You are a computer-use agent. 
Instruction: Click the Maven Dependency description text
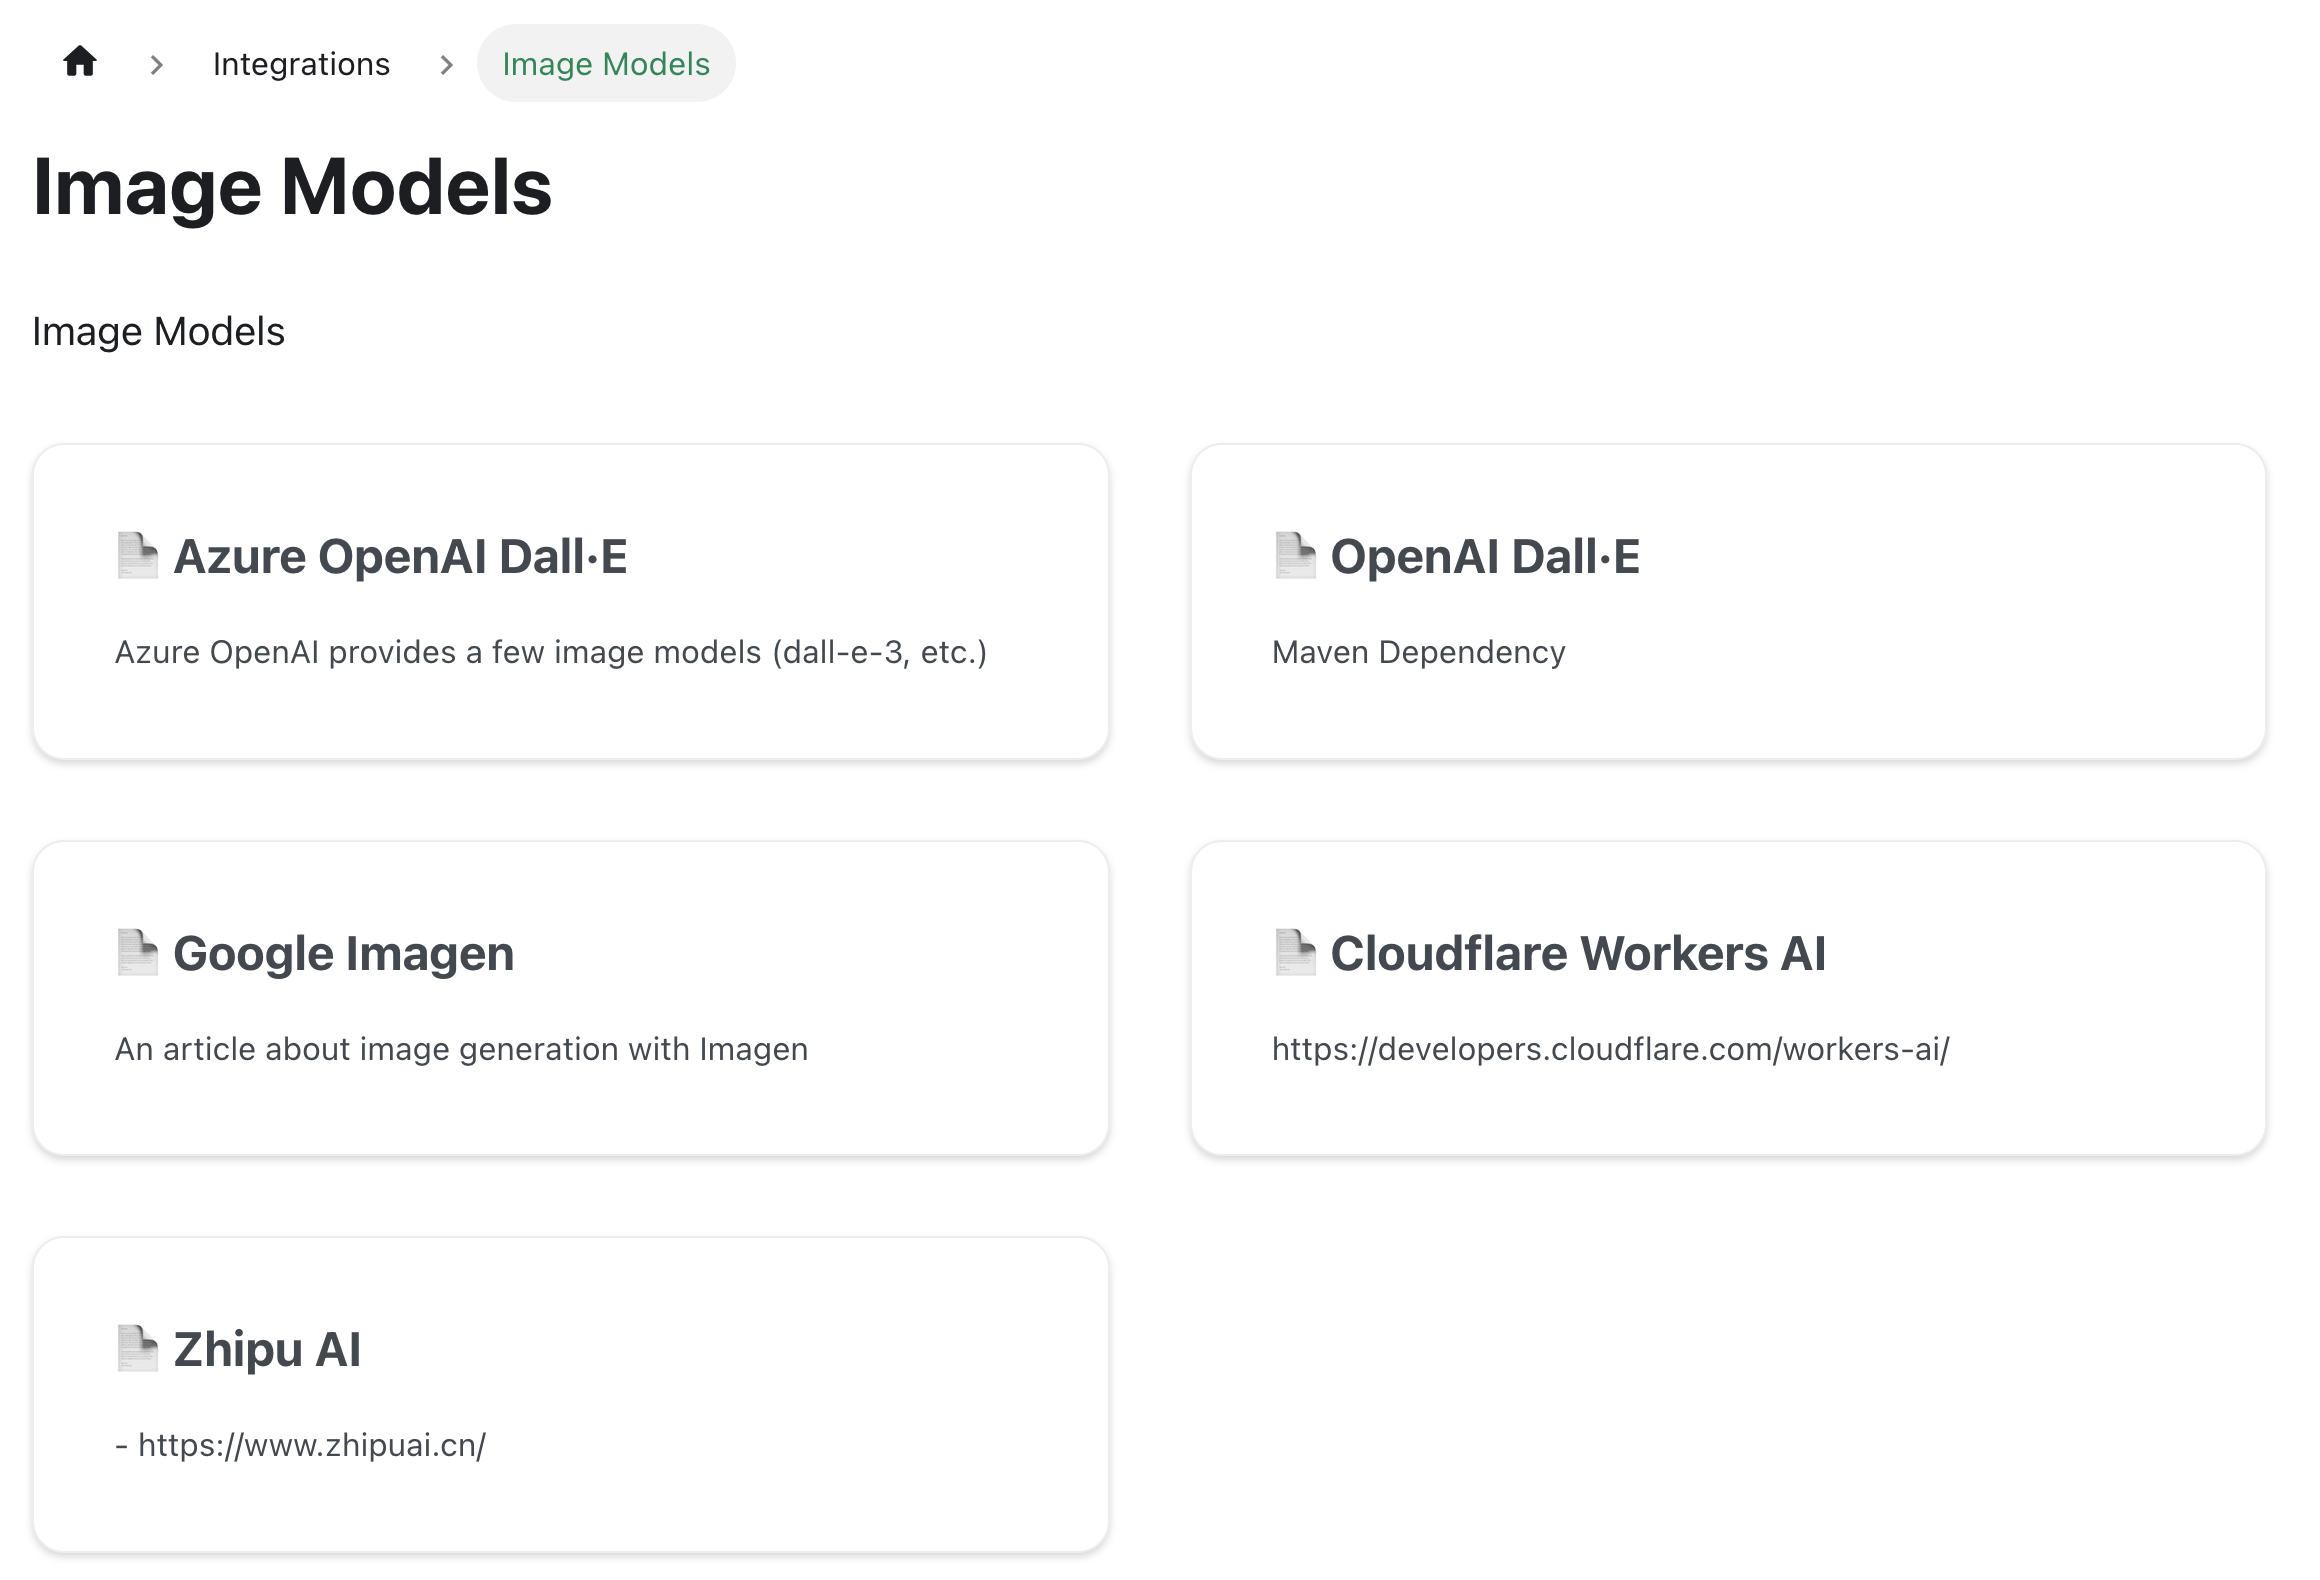[1418, 652]
